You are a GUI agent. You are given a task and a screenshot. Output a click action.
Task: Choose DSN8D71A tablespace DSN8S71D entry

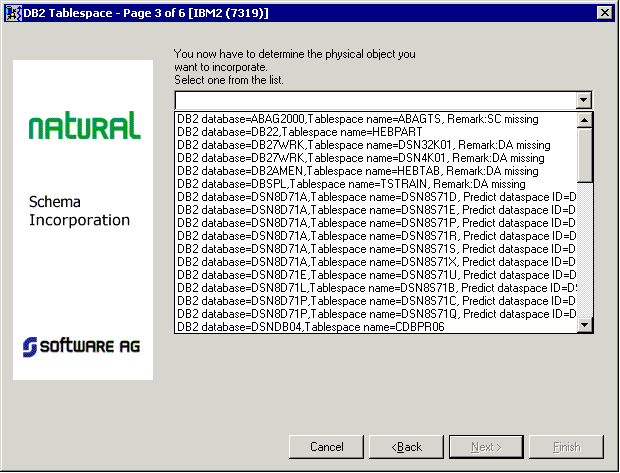pyautogui.click(x=370, y=197)
